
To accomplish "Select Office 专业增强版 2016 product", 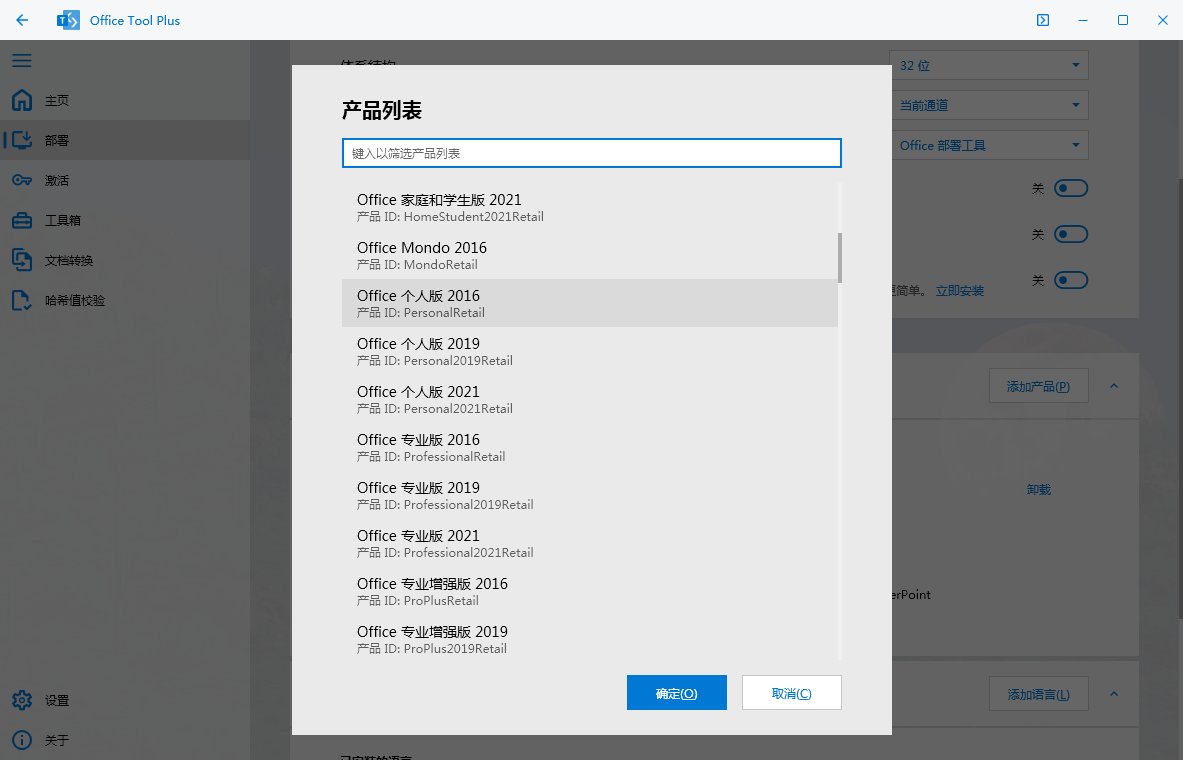I will [590, 591].
